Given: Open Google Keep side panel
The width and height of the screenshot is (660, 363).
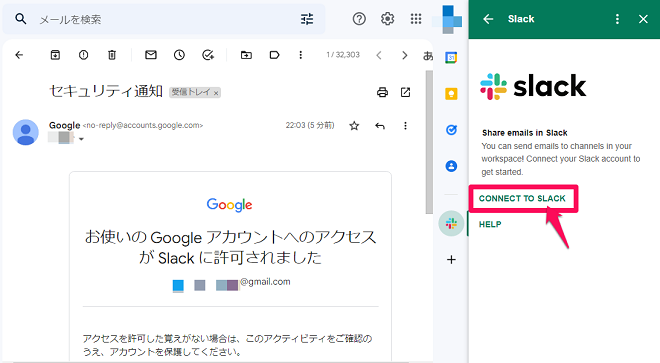Looking at the screenshot, I should [451, 93].
